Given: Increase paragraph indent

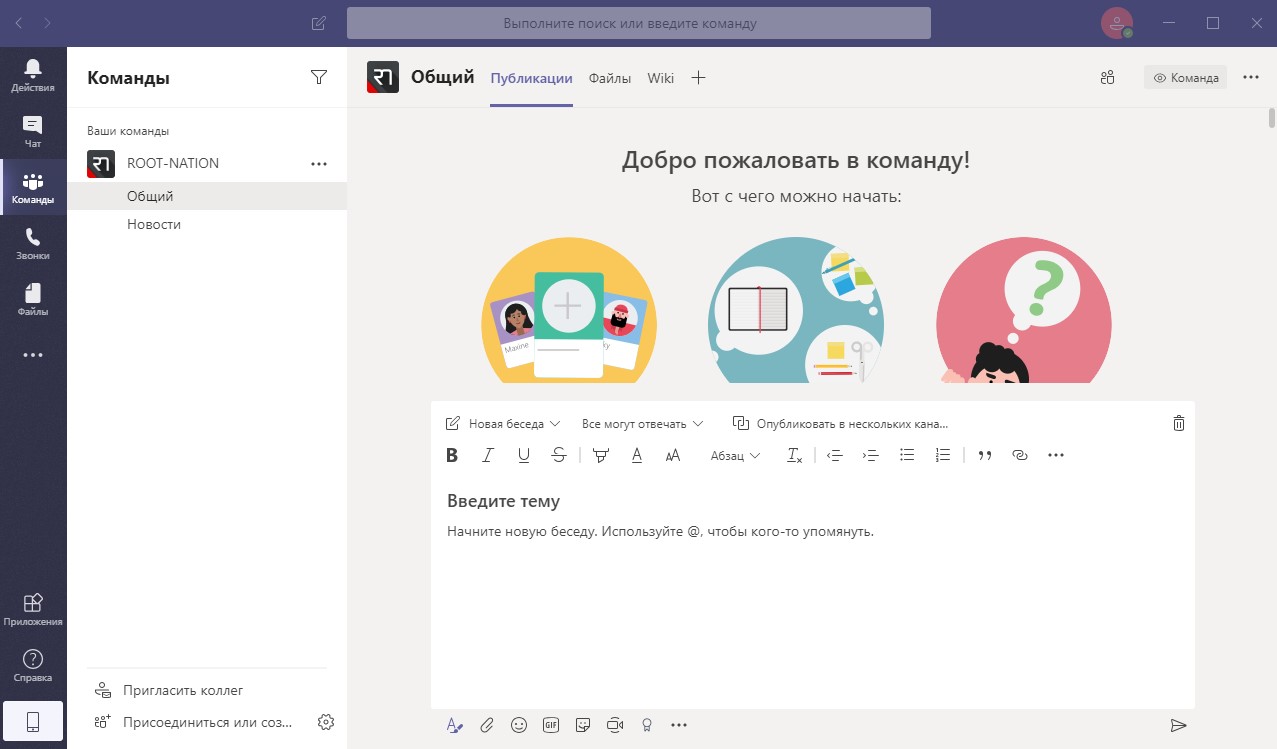Looking at the screenshot, I should tap(871, 455).
